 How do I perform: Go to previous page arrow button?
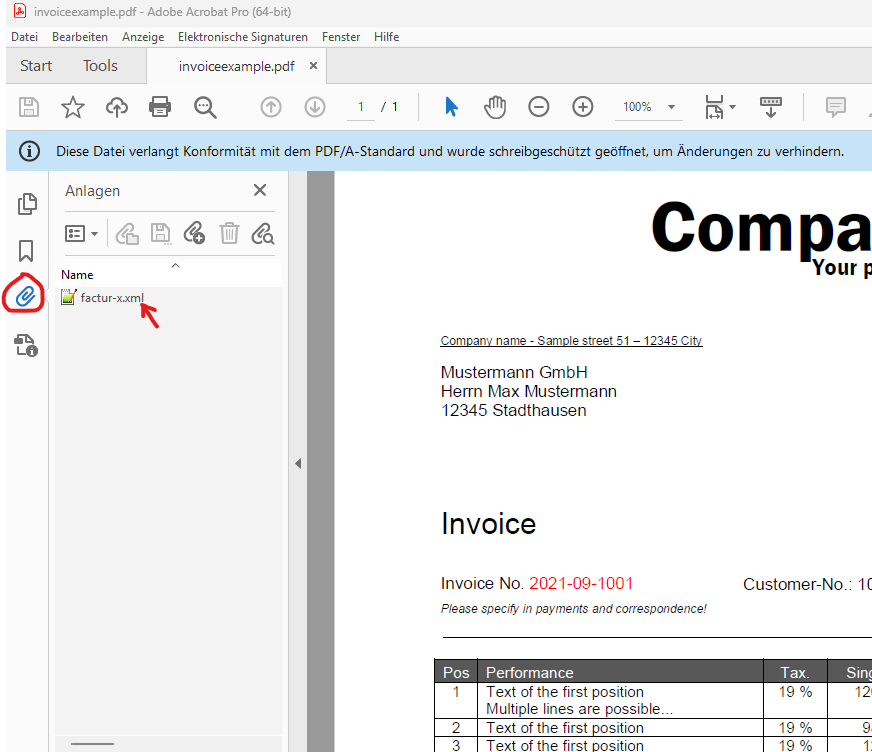coord(271,107)
